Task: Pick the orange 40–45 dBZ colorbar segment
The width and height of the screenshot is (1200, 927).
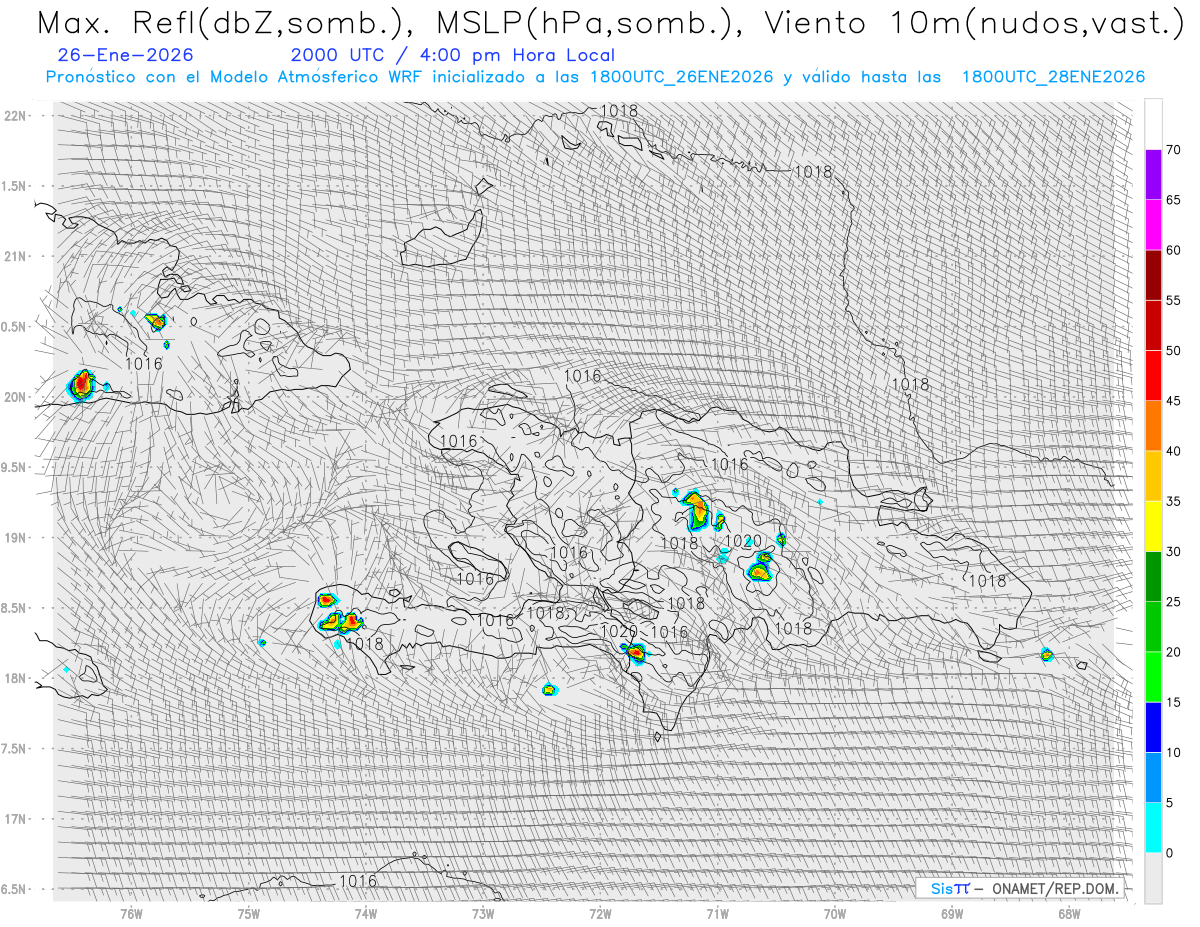Action: click(x=1153, y=426)
